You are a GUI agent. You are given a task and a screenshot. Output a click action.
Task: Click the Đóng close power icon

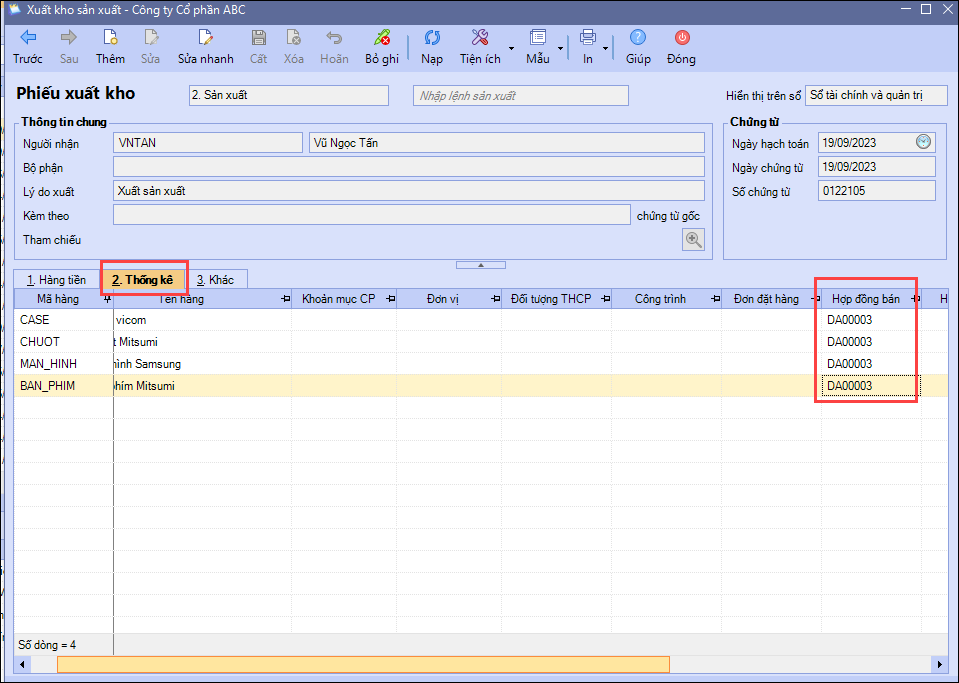click(x=681, y=38)
